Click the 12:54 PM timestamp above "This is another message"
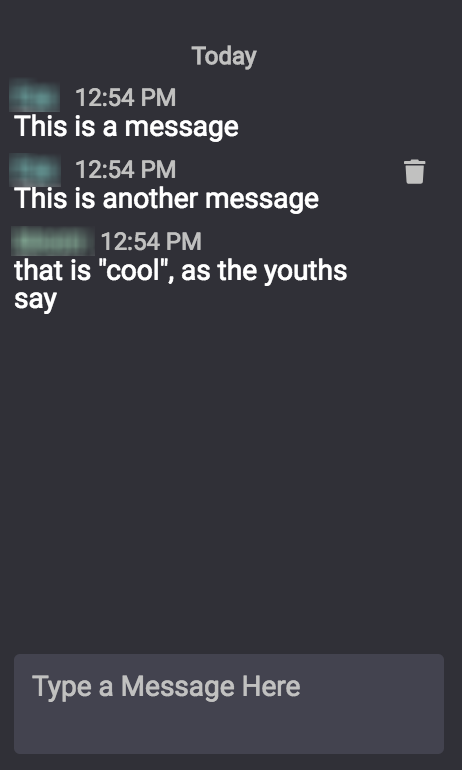Viewport: 462px width, 770px height. click(125, 170)
